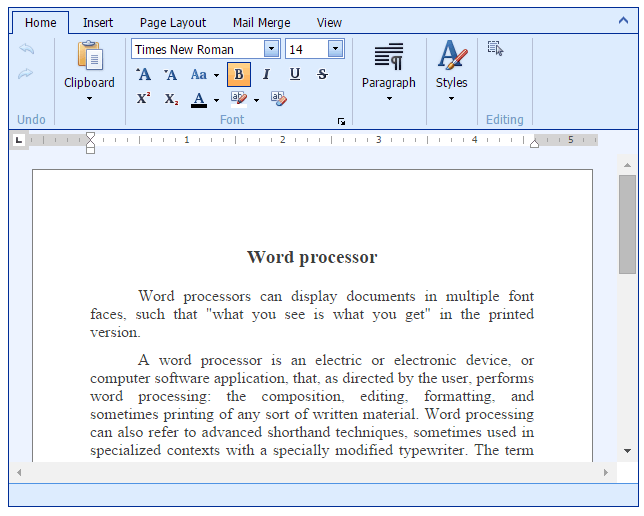Toggle Strikethrough formatting
This screenshot has height=516, width=644.
[322, 74]
